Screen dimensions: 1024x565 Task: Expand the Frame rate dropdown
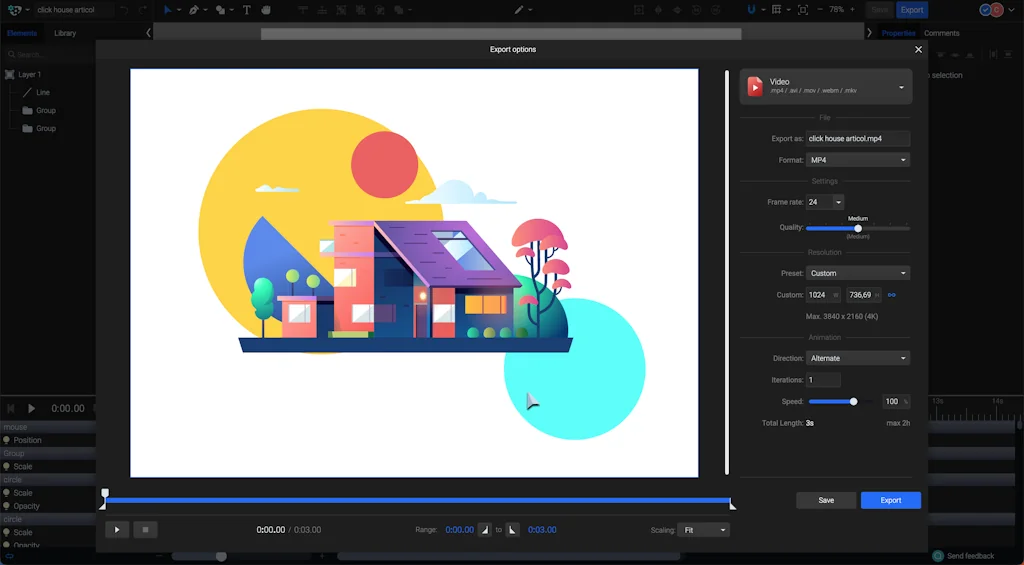pyautogui.click(x=838, y=202)
